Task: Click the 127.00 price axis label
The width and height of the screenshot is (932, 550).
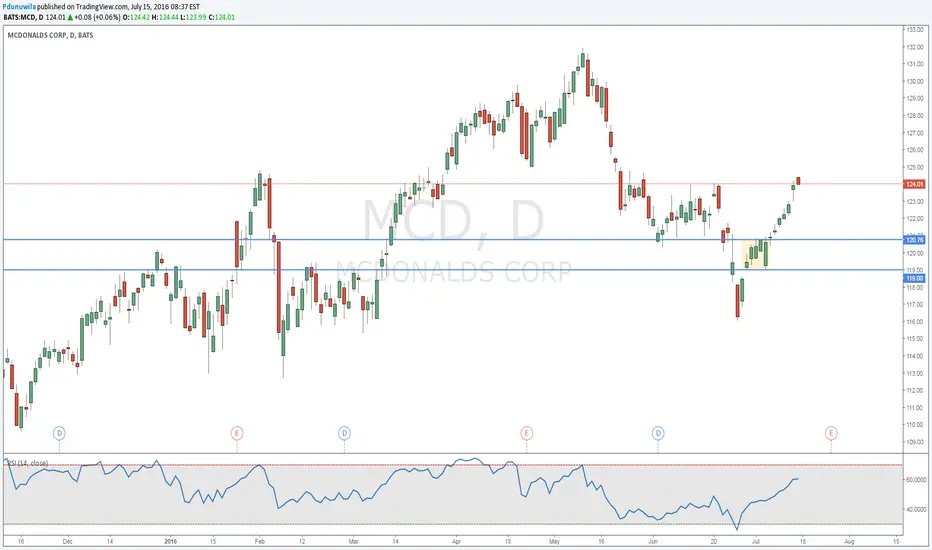Action: 915,133
